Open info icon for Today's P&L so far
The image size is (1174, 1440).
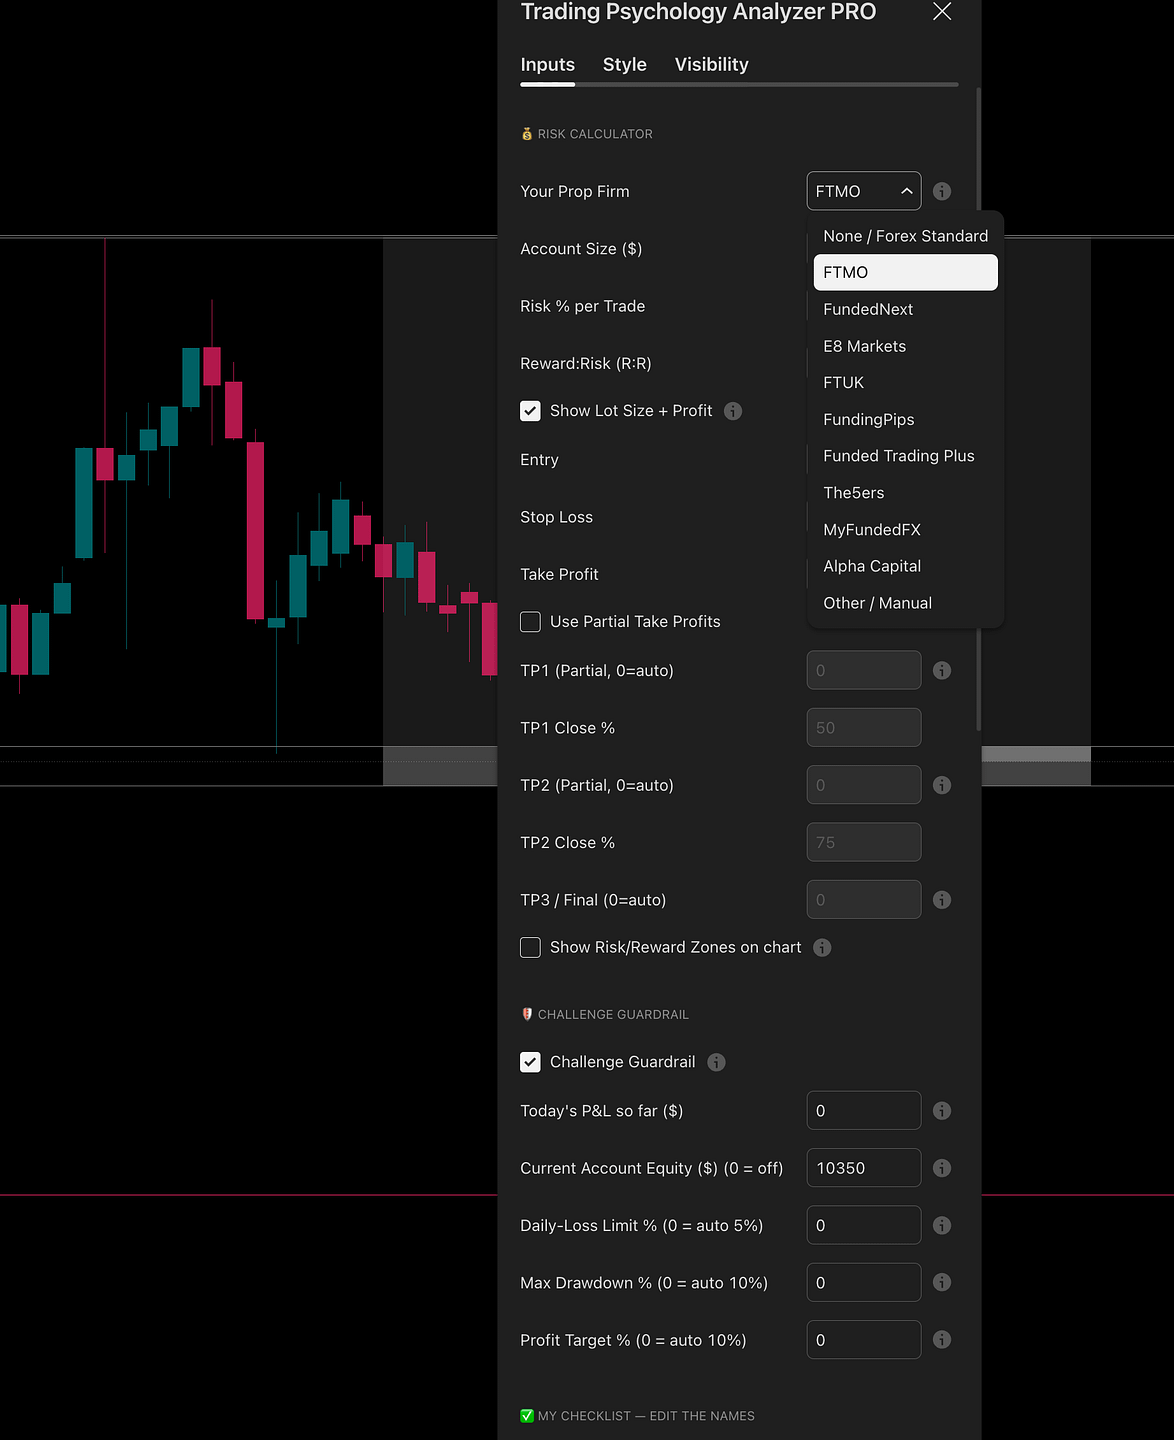click(942, 1111)
